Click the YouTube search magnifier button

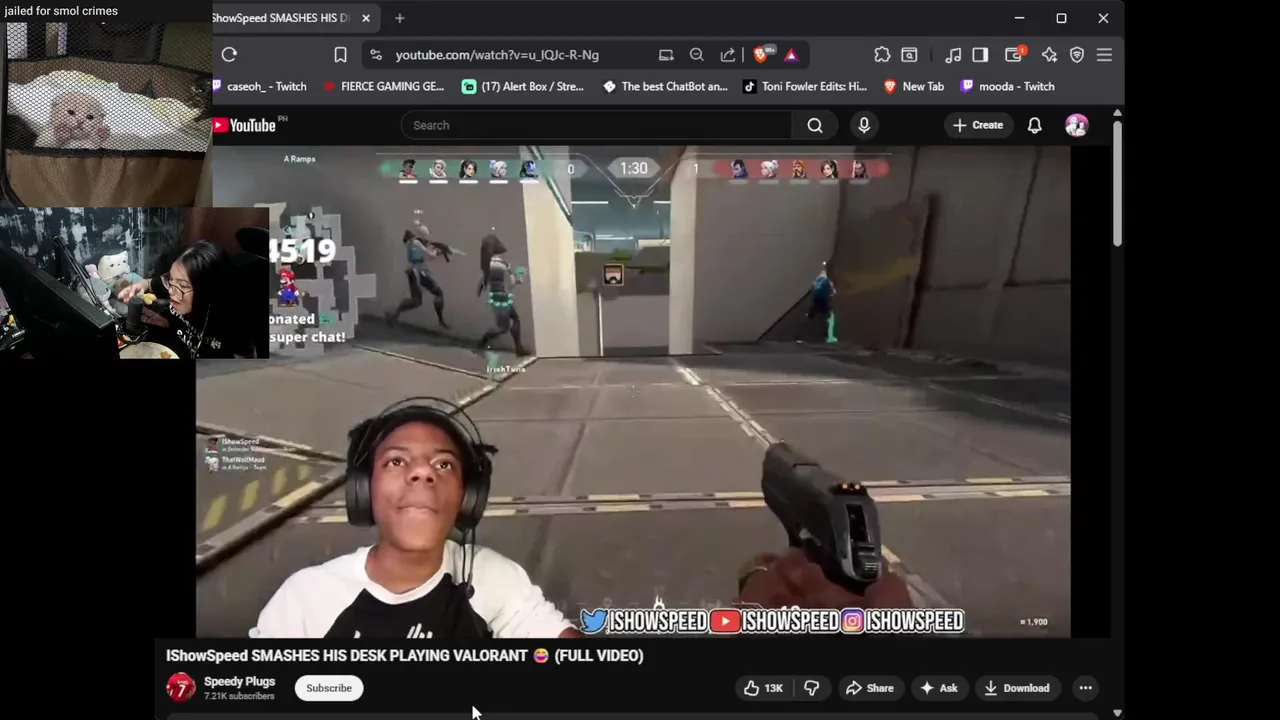[815, 125]
